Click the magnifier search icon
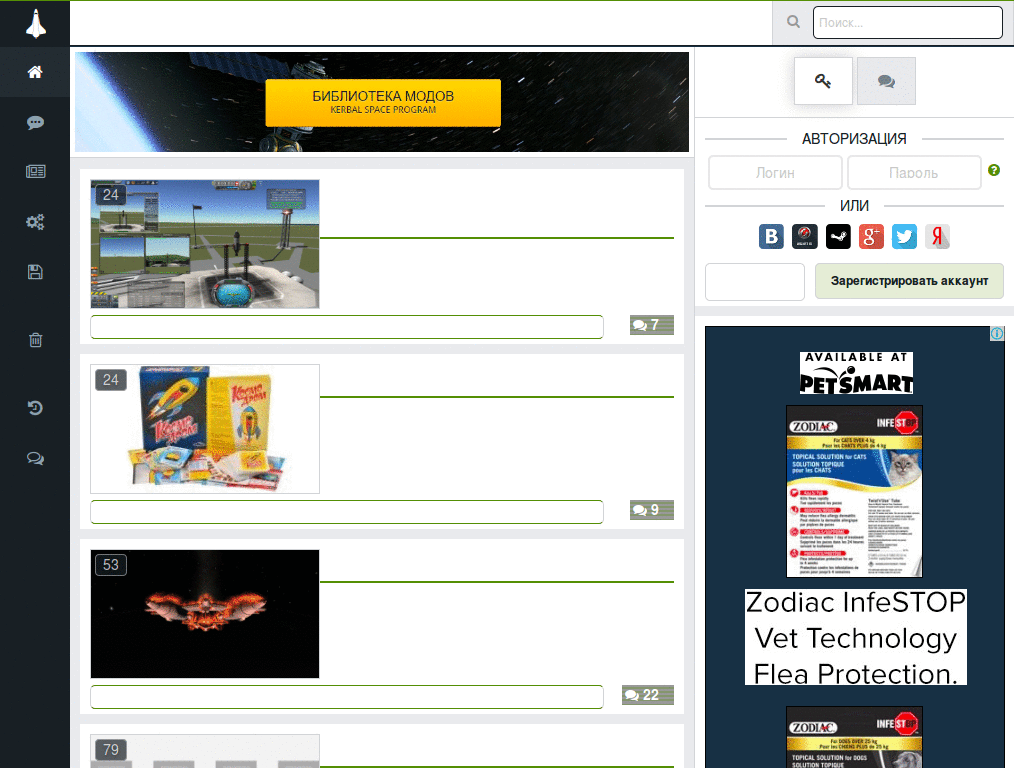Screen dimensions: 1024x768 793,22
